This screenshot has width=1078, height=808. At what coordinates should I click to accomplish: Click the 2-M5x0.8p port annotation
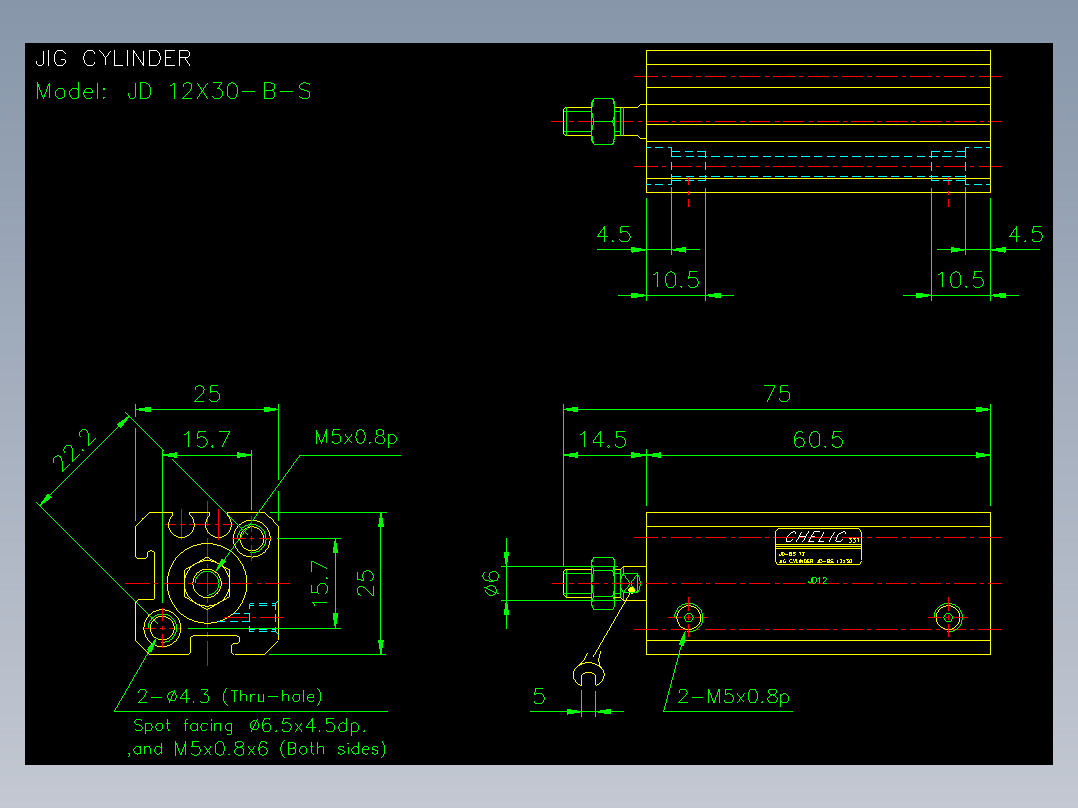tap(734, 697)
